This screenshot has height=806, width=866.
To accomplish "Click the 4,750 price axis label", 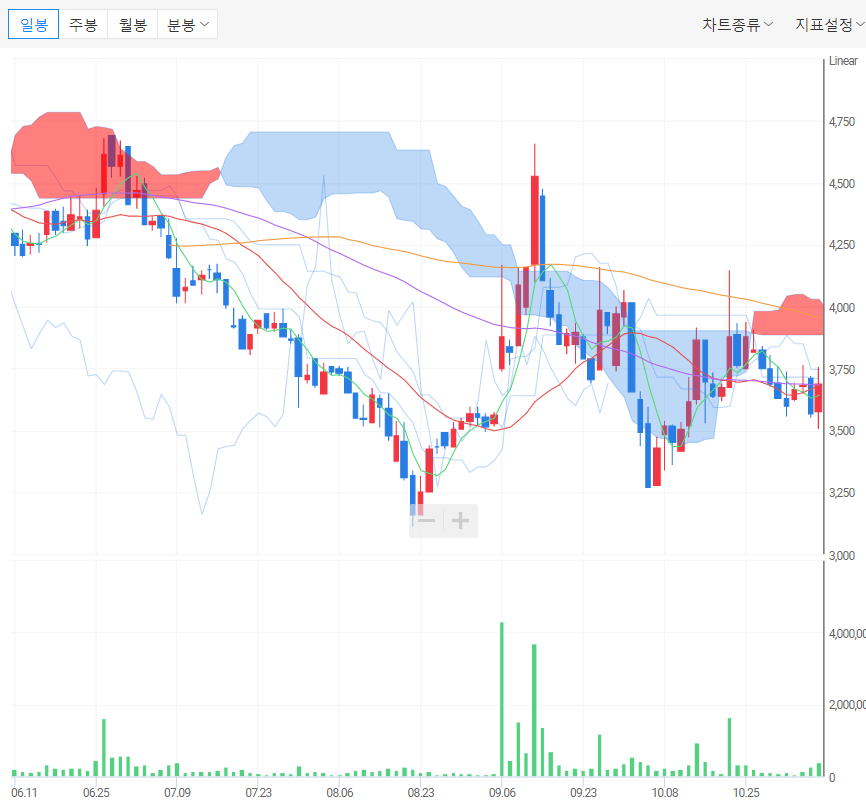I will (x=842, y=122).
